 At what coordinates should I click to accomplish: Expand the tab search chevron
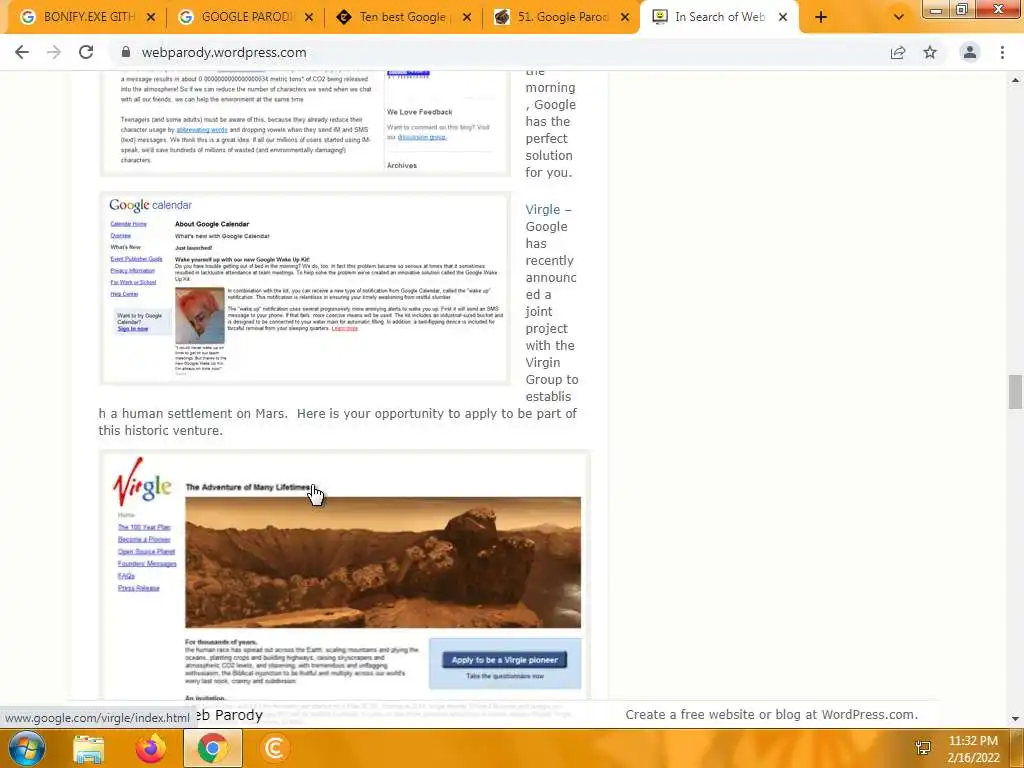coord(899,17)
